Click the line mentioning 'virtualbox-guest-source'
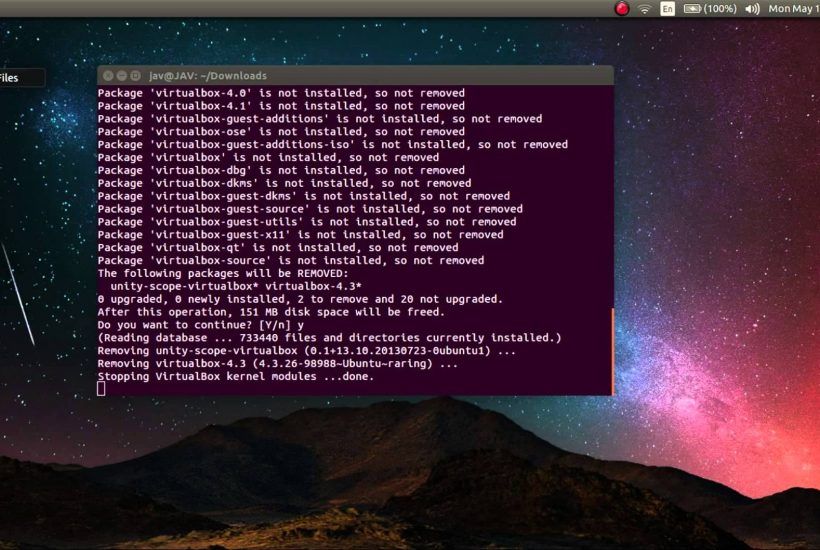 [310, 209]
